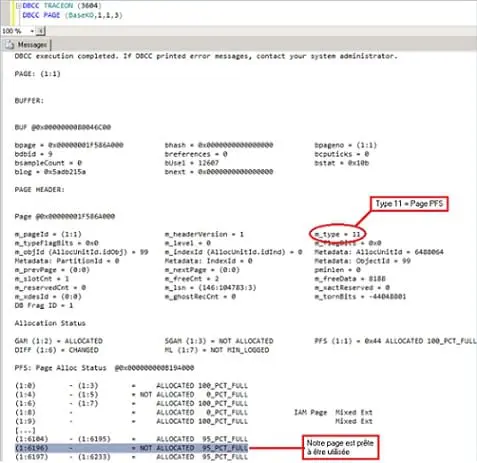
Task: Click the 'ML (1:7) = NOT MIN_LOGGED' entry
Action: click(x=217, y=350)
